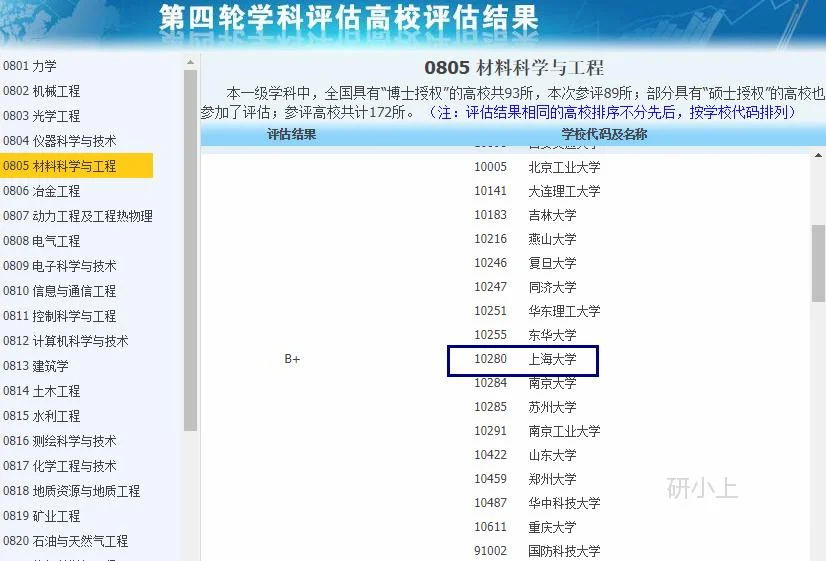Go to 0815 水利工程
Screen dimensions: 826x561
tap(42, 416)
